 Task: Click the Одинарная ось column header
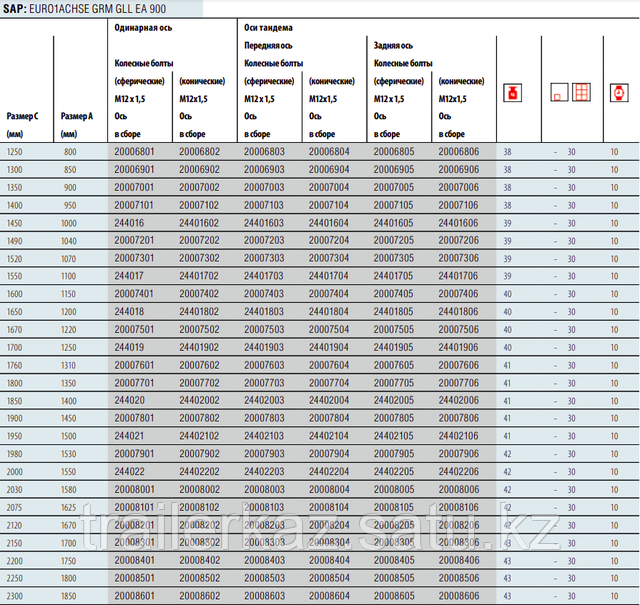click(x=143, y=28)
